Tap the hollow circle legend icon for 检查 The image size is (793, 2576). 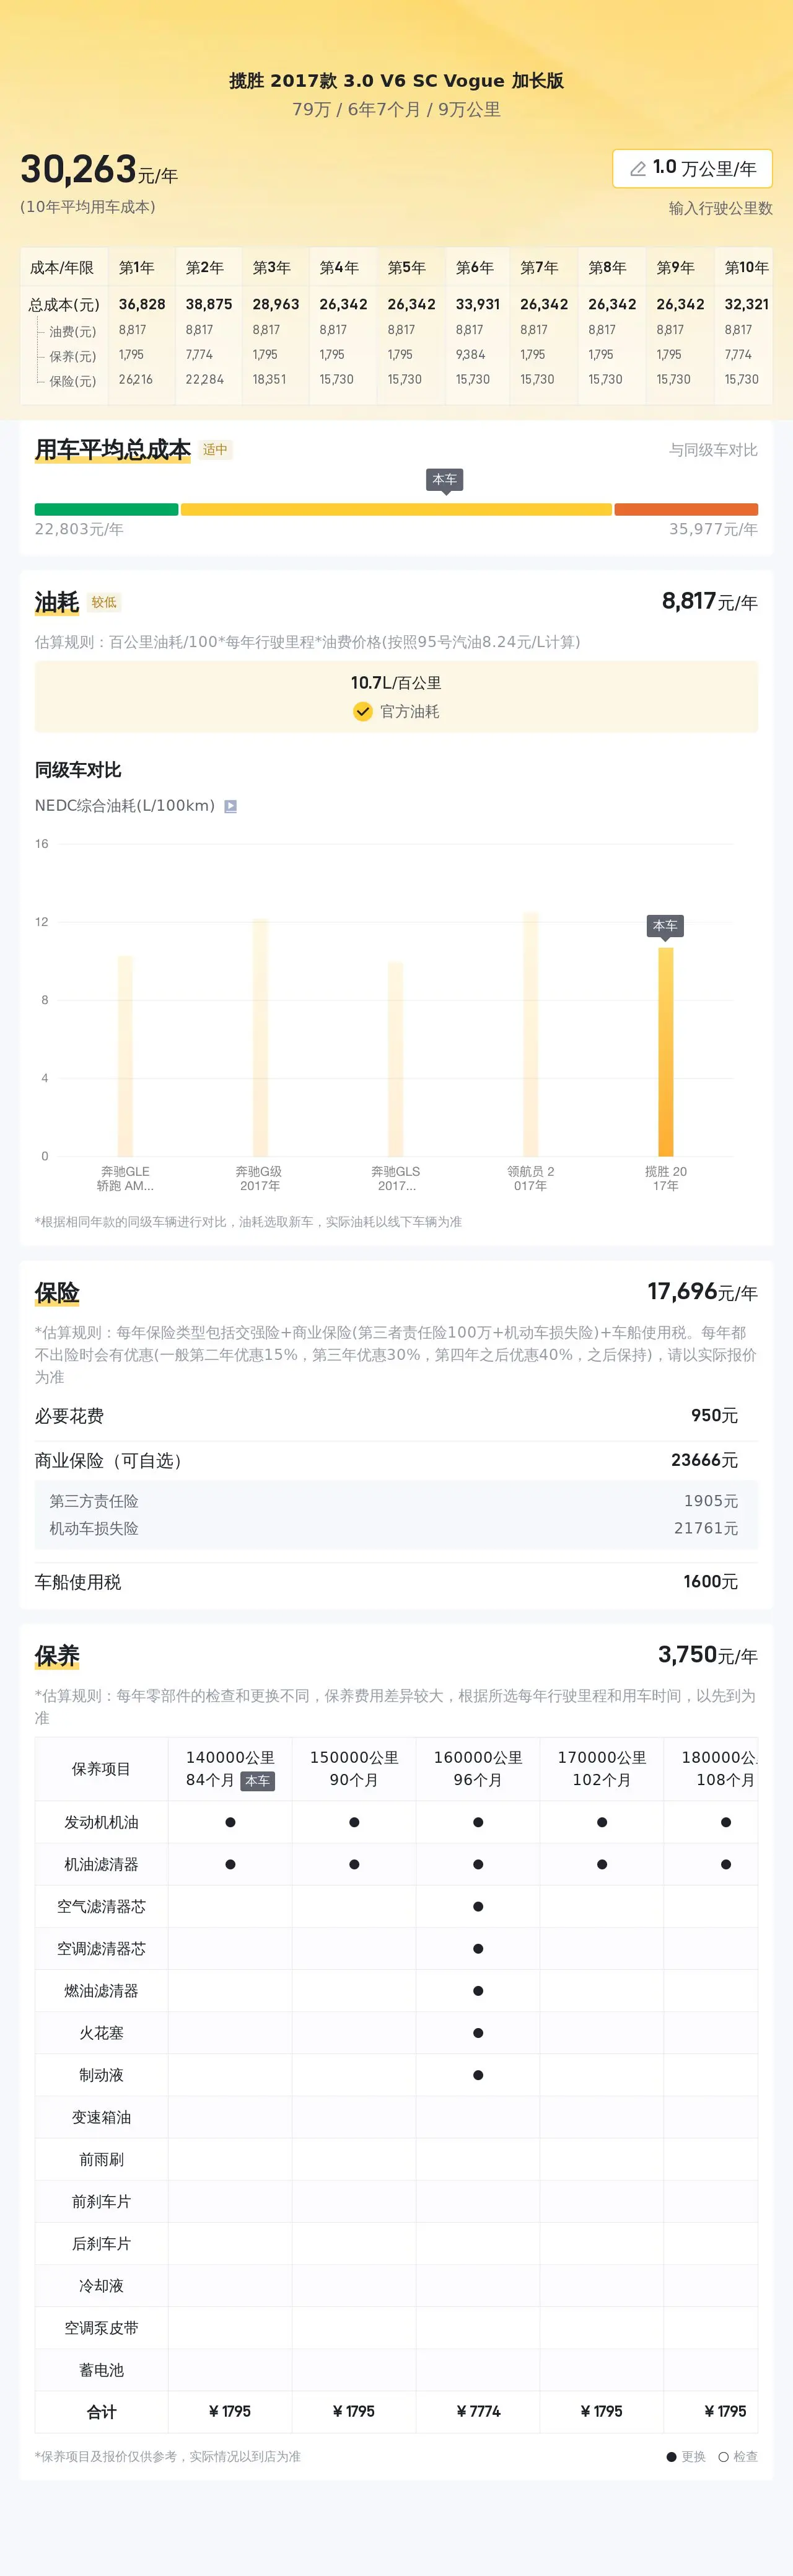(723, 2456)
